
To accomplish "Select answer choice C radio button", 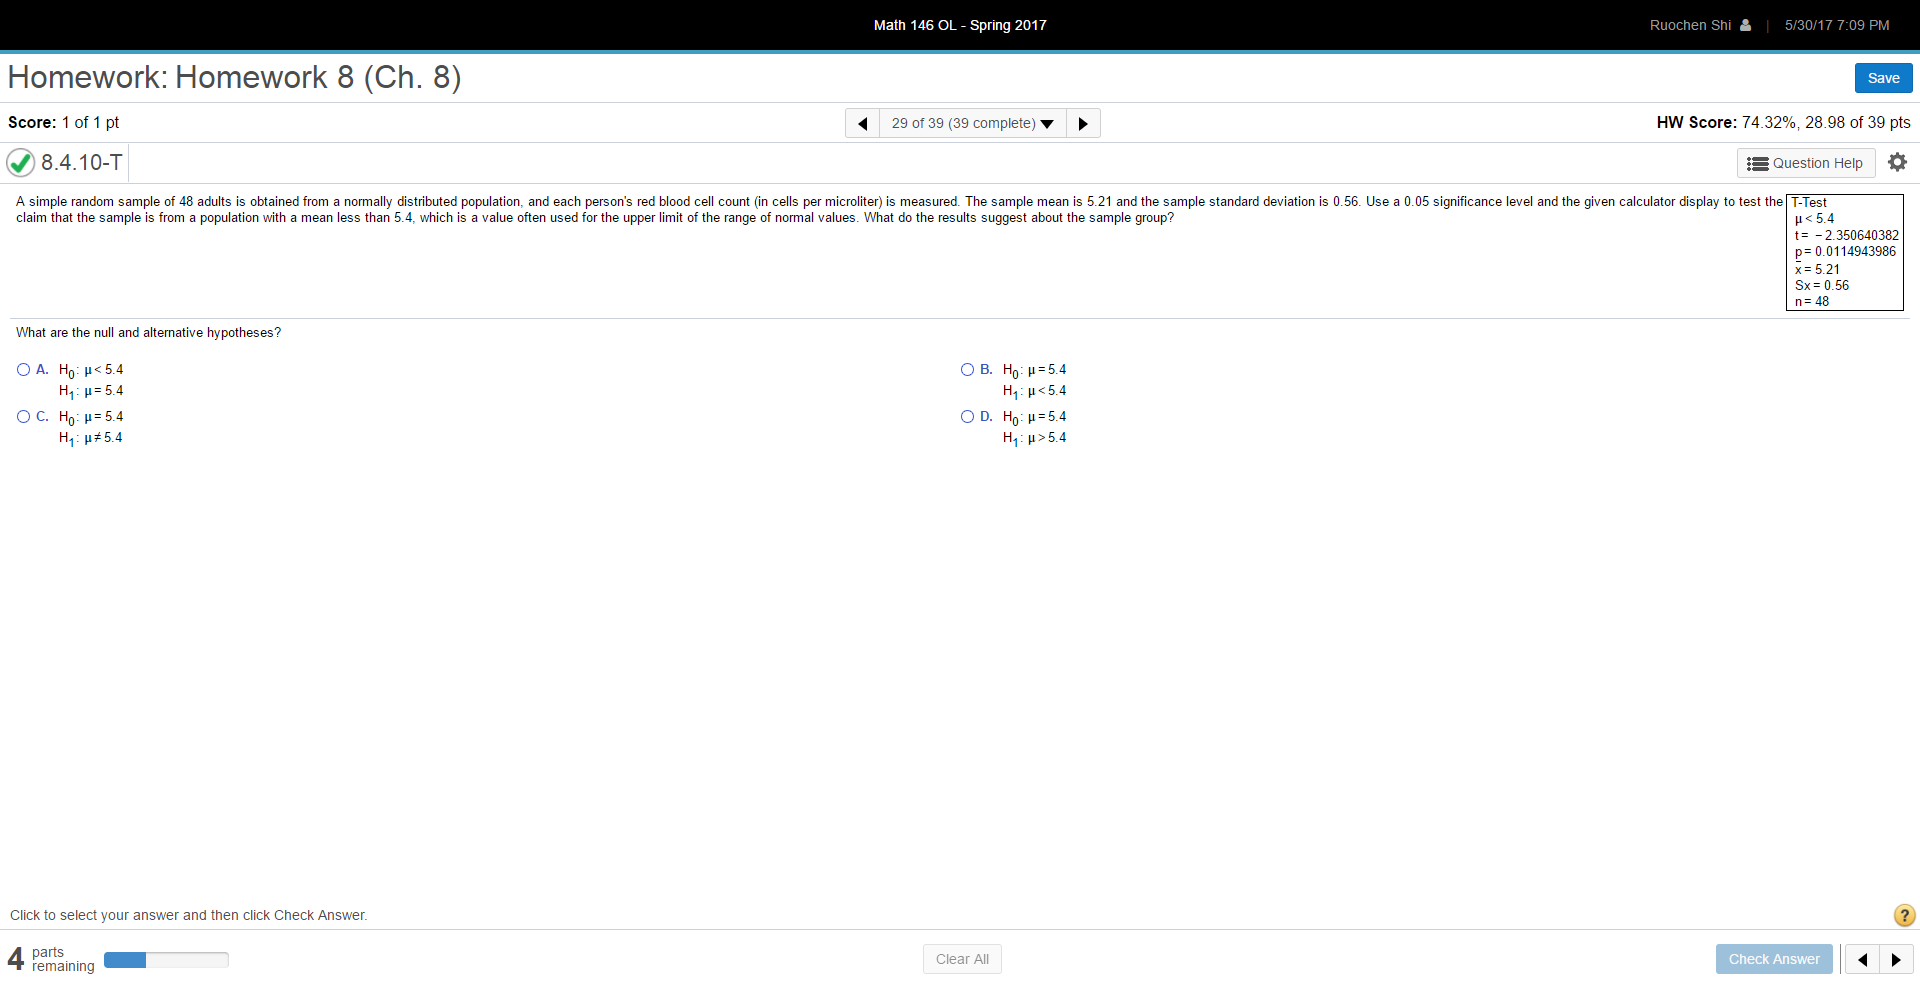I will pos(22,416).
